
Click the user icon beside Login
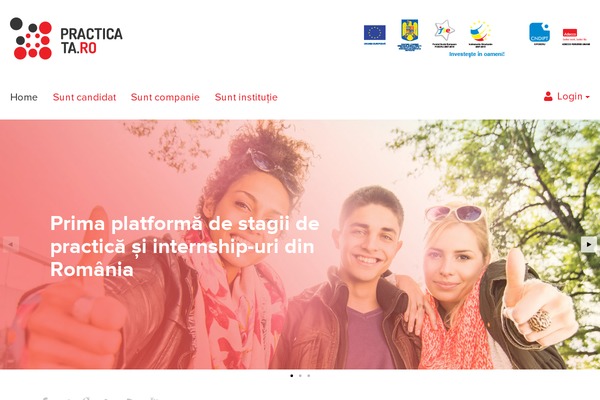548,96
